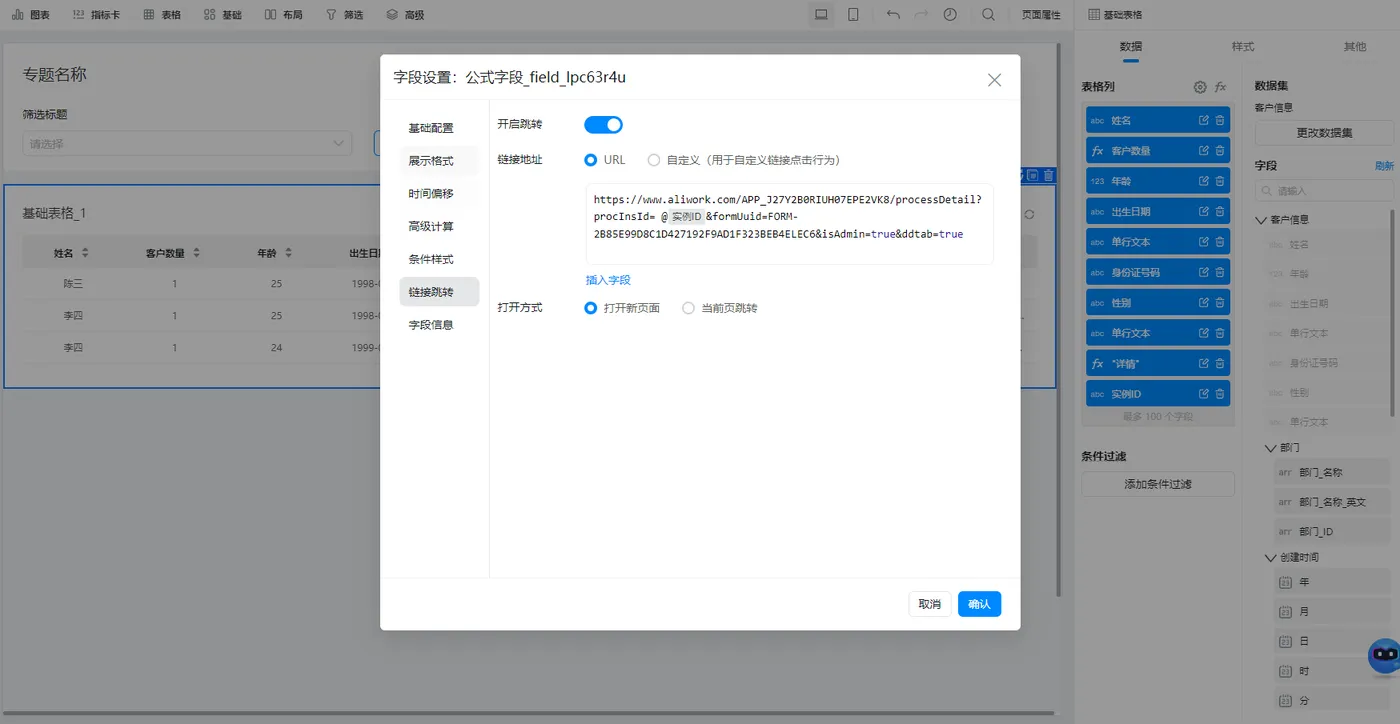Switch to the 高级计算 tab

click(439, 227)
